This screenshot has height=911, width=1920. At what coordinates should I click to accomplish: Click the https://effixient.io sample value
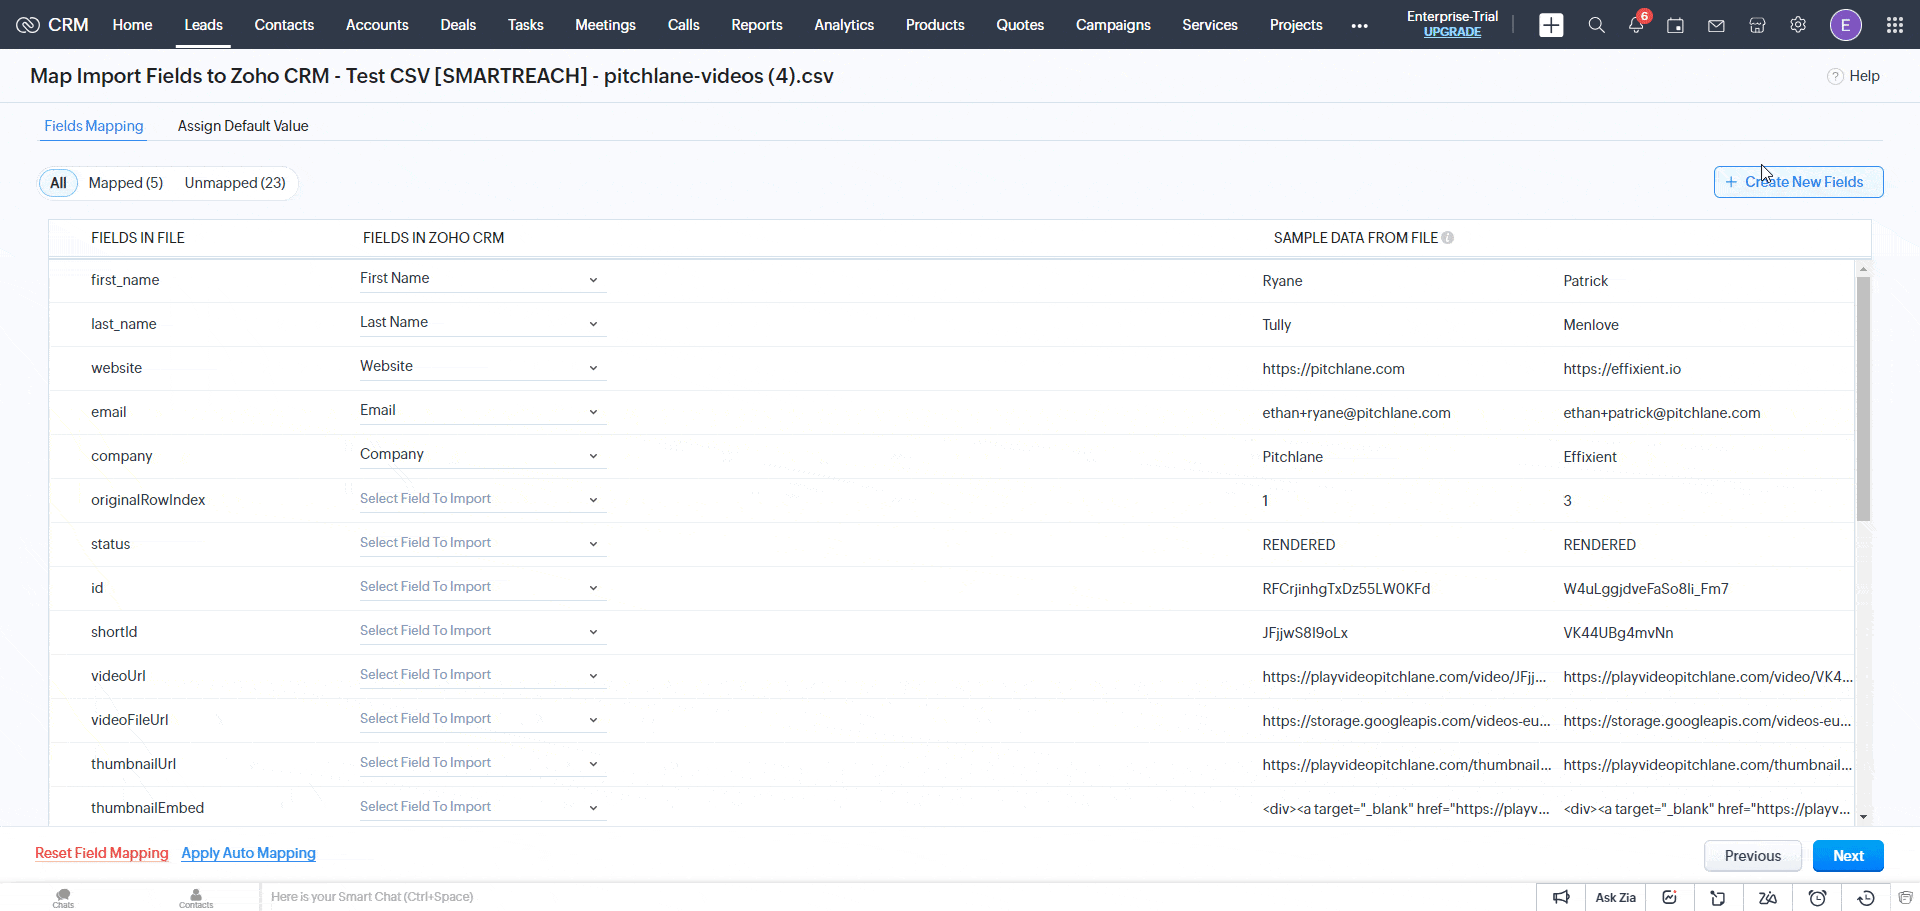pos(1622,369)
